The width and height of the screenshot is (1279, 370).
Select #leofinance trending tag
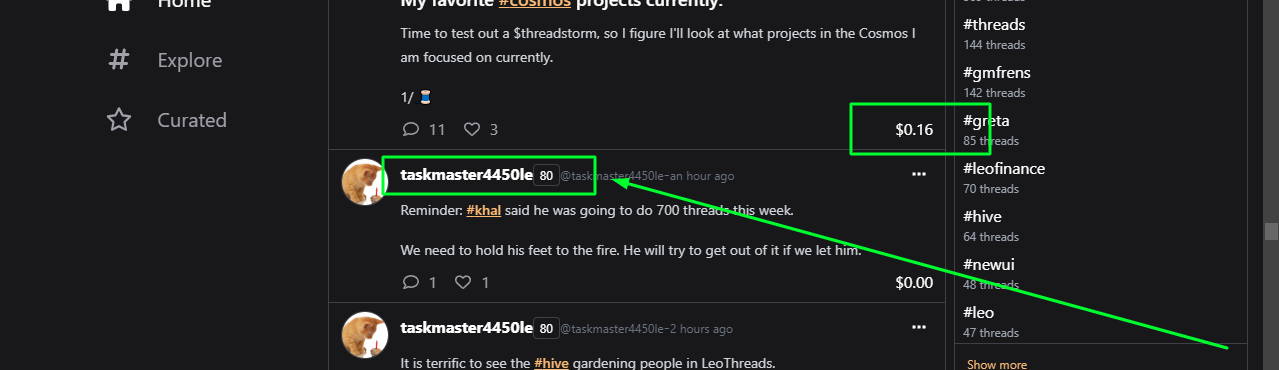[1004, 169]
